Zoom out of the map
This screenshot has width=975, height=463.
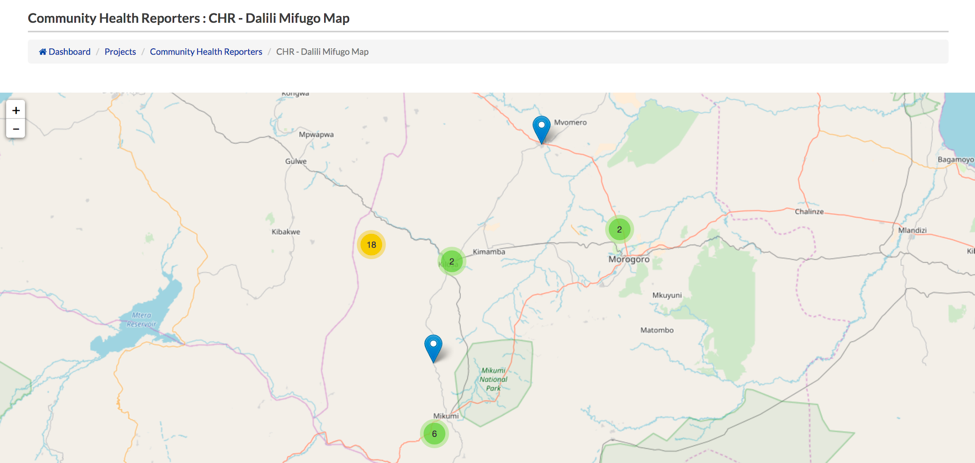pos(16,129)
